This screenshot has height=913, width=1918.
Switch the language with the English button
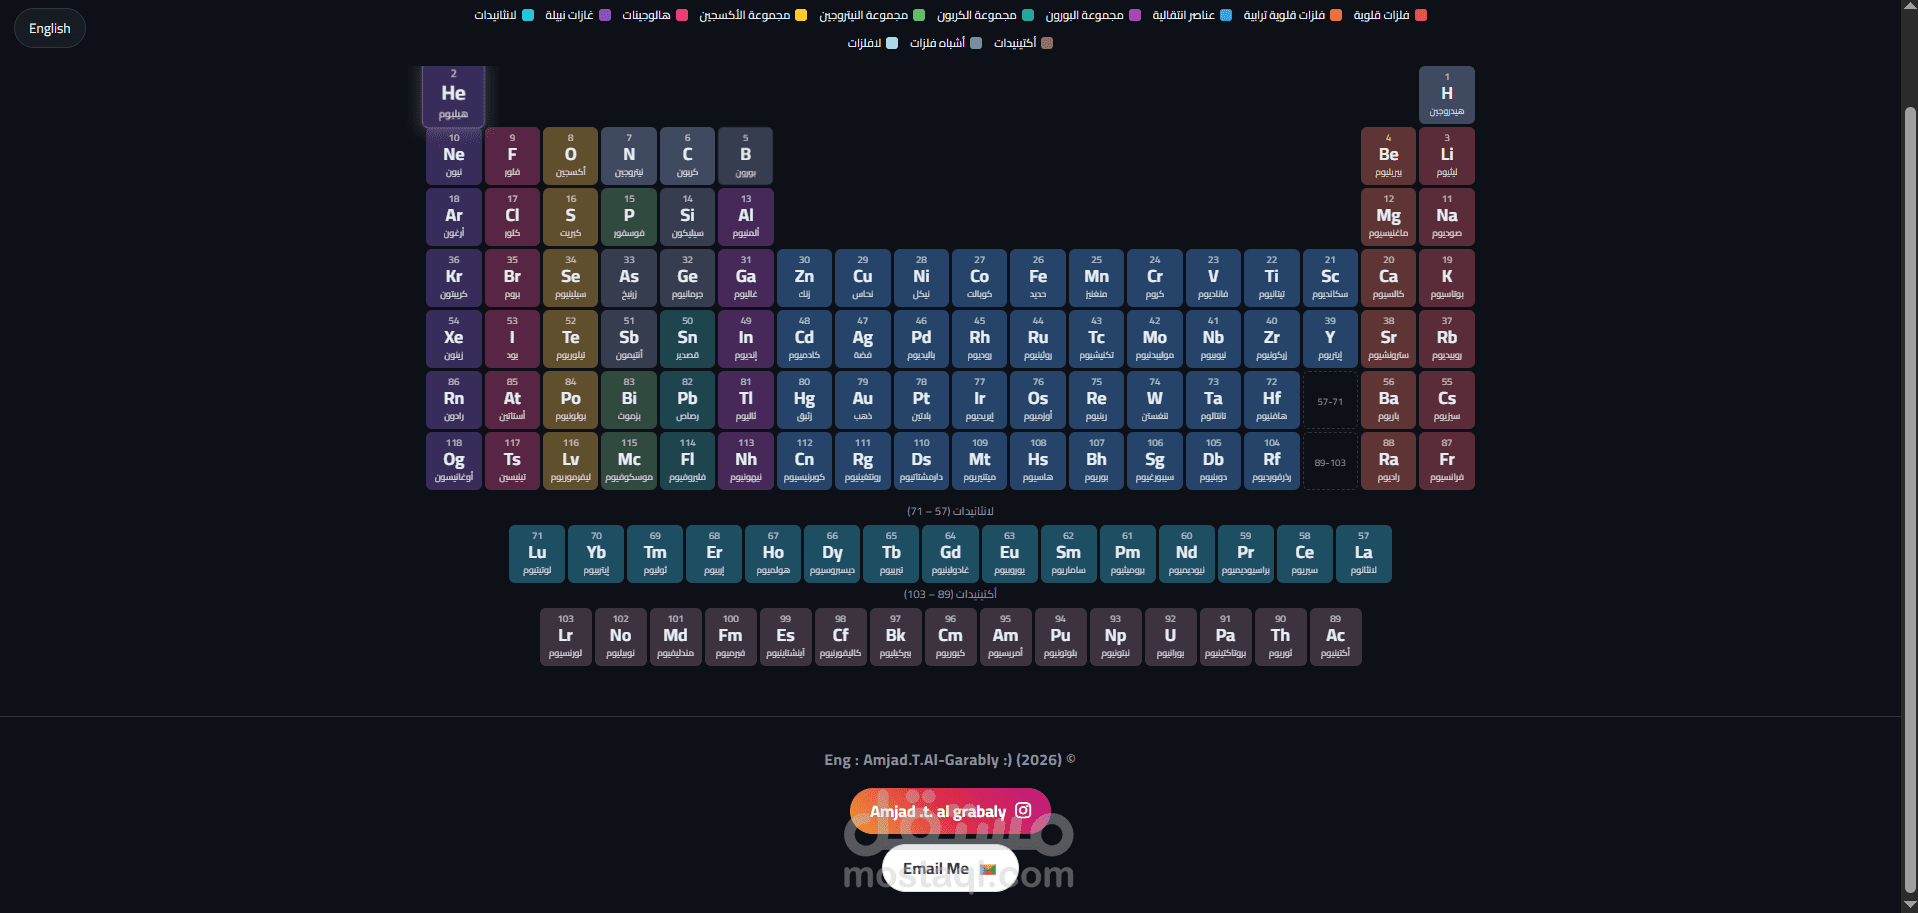click(50, 28)
